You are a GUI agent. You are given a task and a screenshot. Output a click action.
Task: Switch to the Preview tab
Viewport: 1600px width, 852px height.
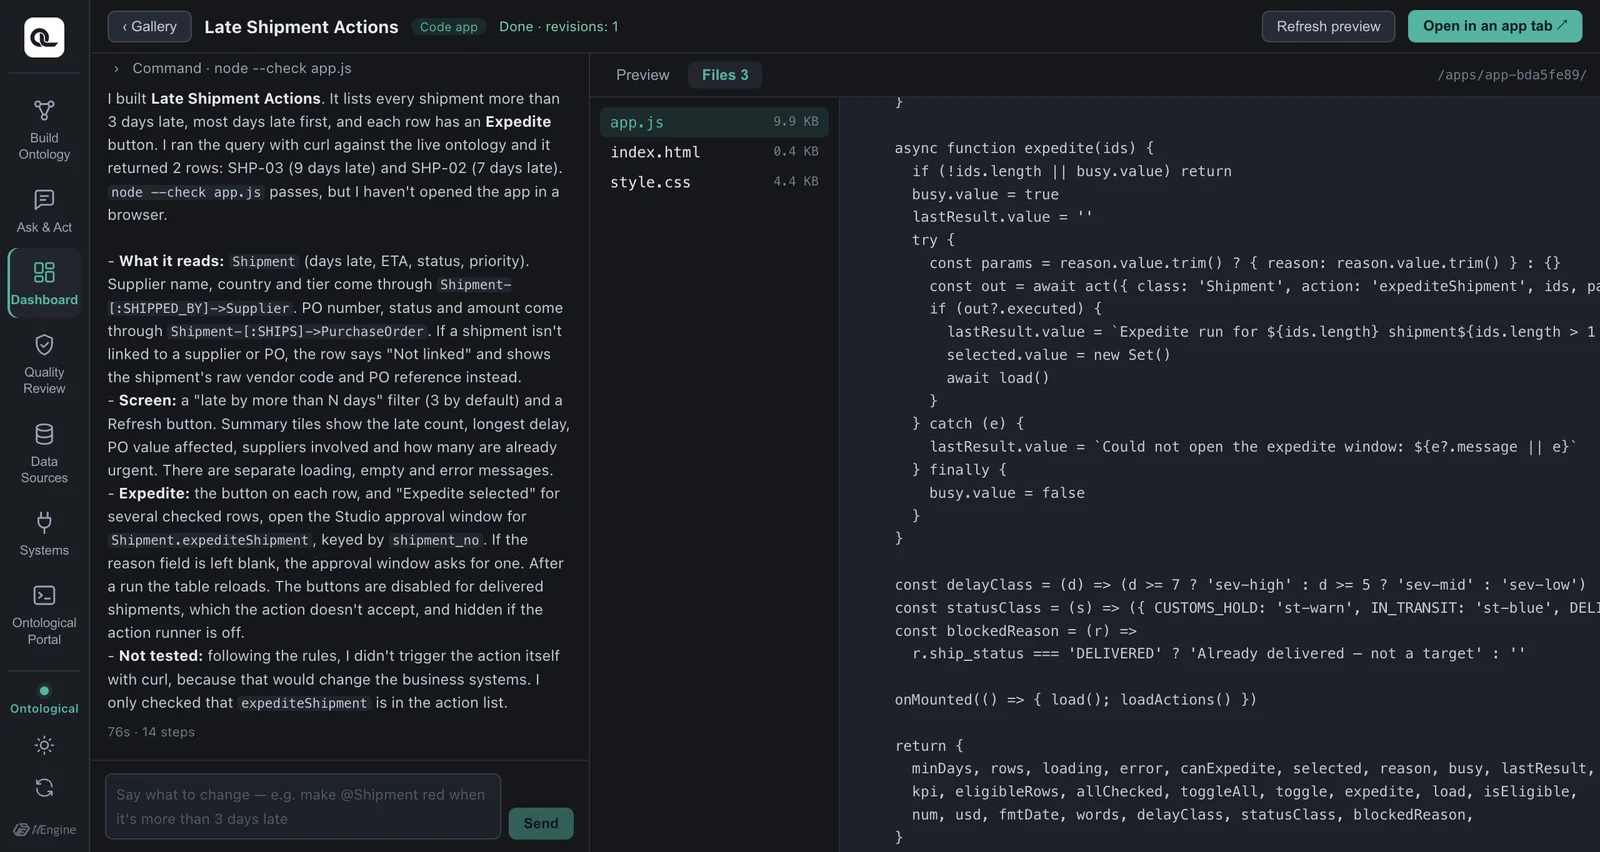[x=642, y=75]
